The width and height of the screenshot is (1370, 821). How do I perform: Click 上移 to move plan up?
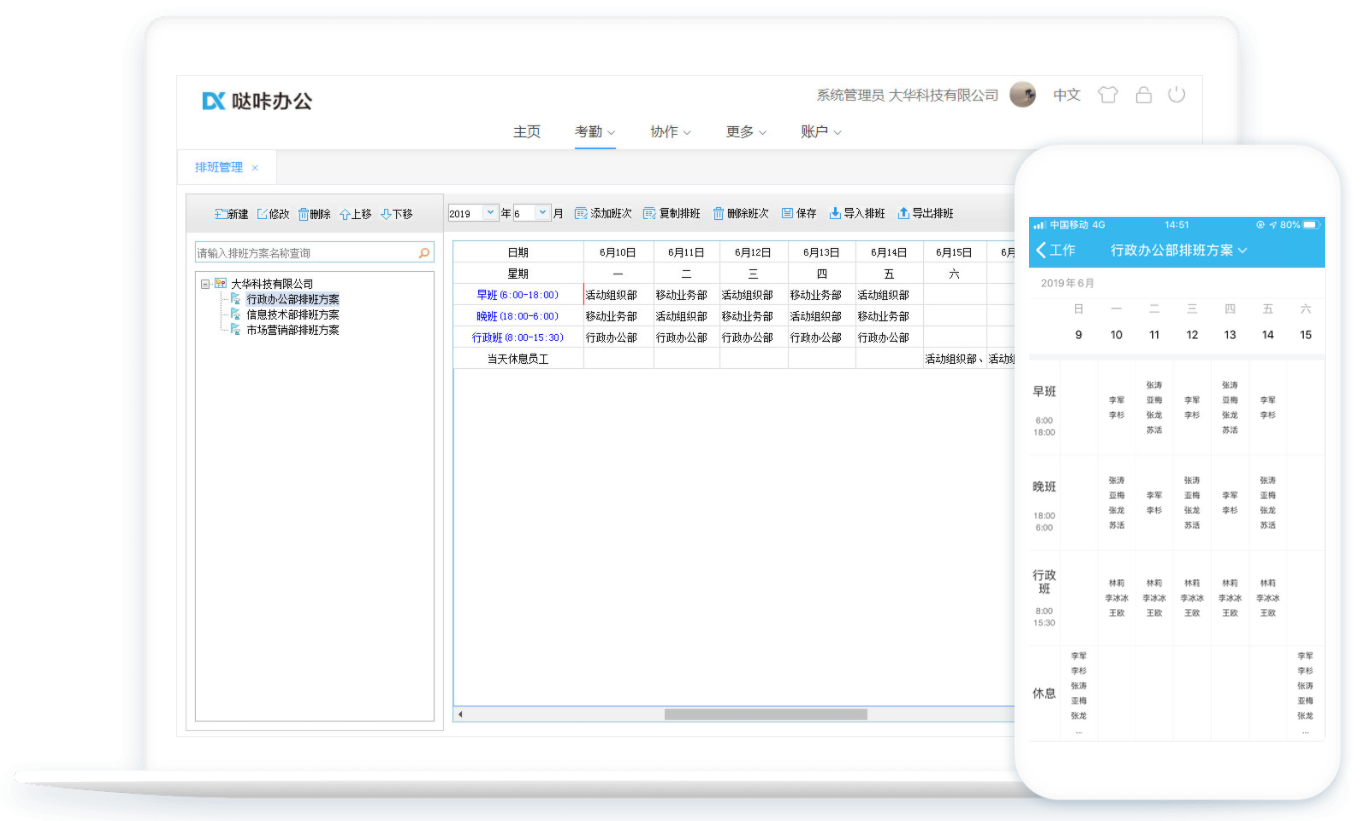pos(355,214)
